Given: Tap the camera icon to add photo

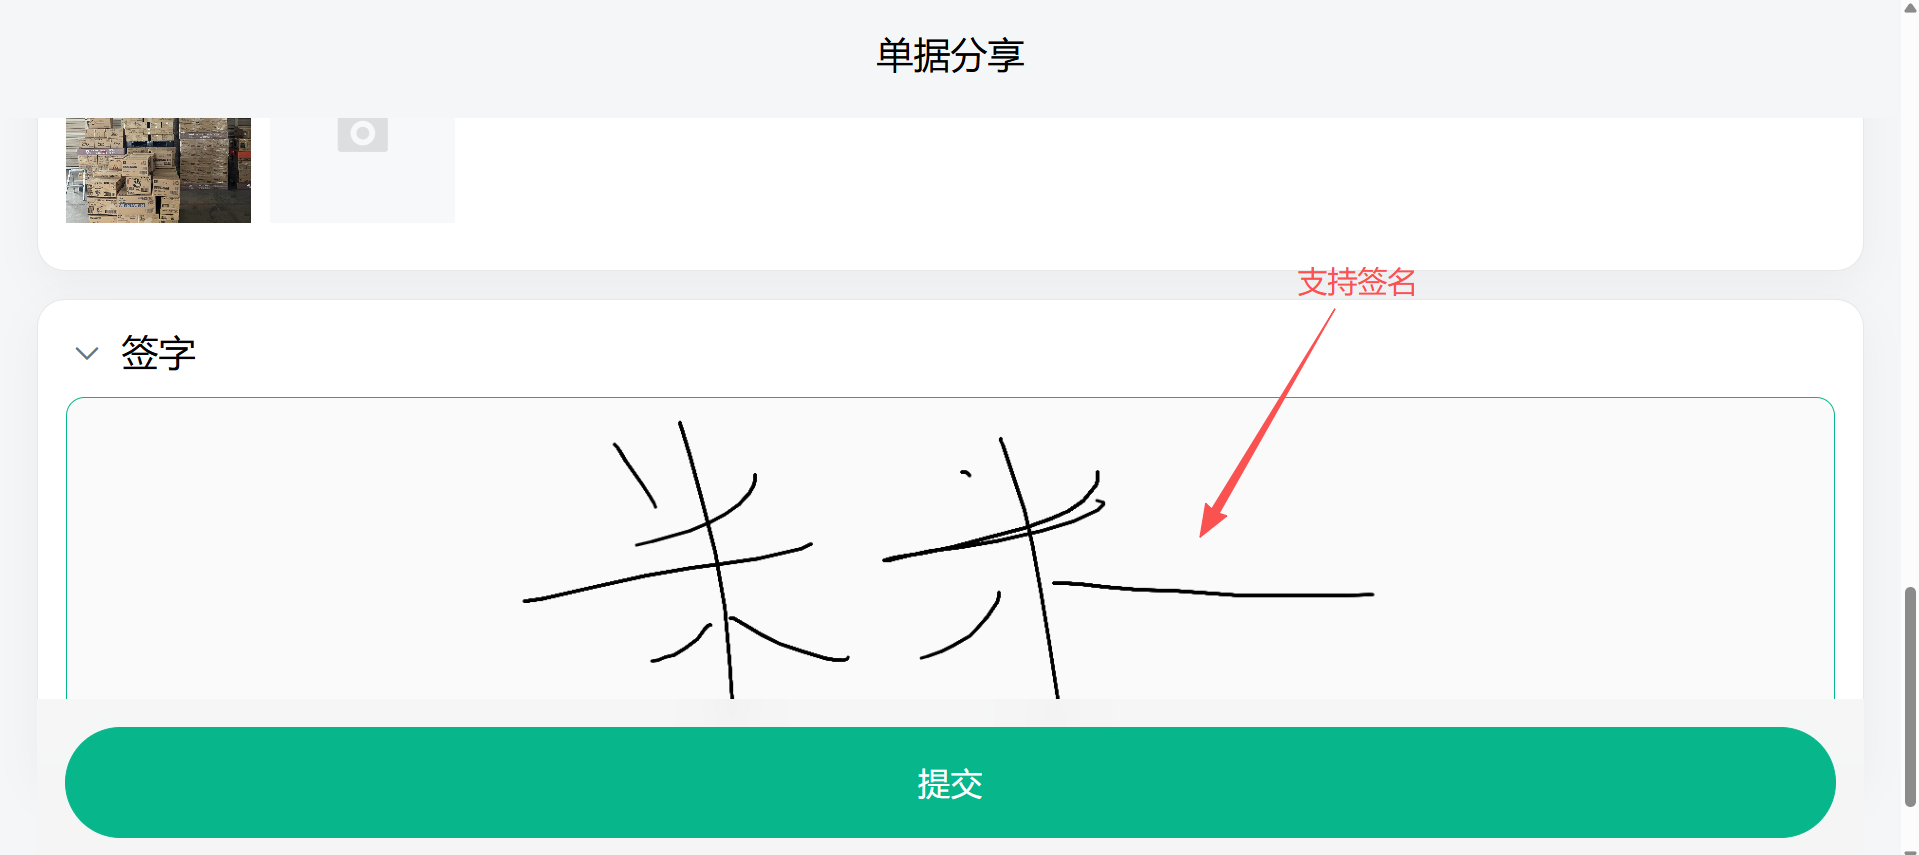Looking at the screenshot, I should 362,134.
